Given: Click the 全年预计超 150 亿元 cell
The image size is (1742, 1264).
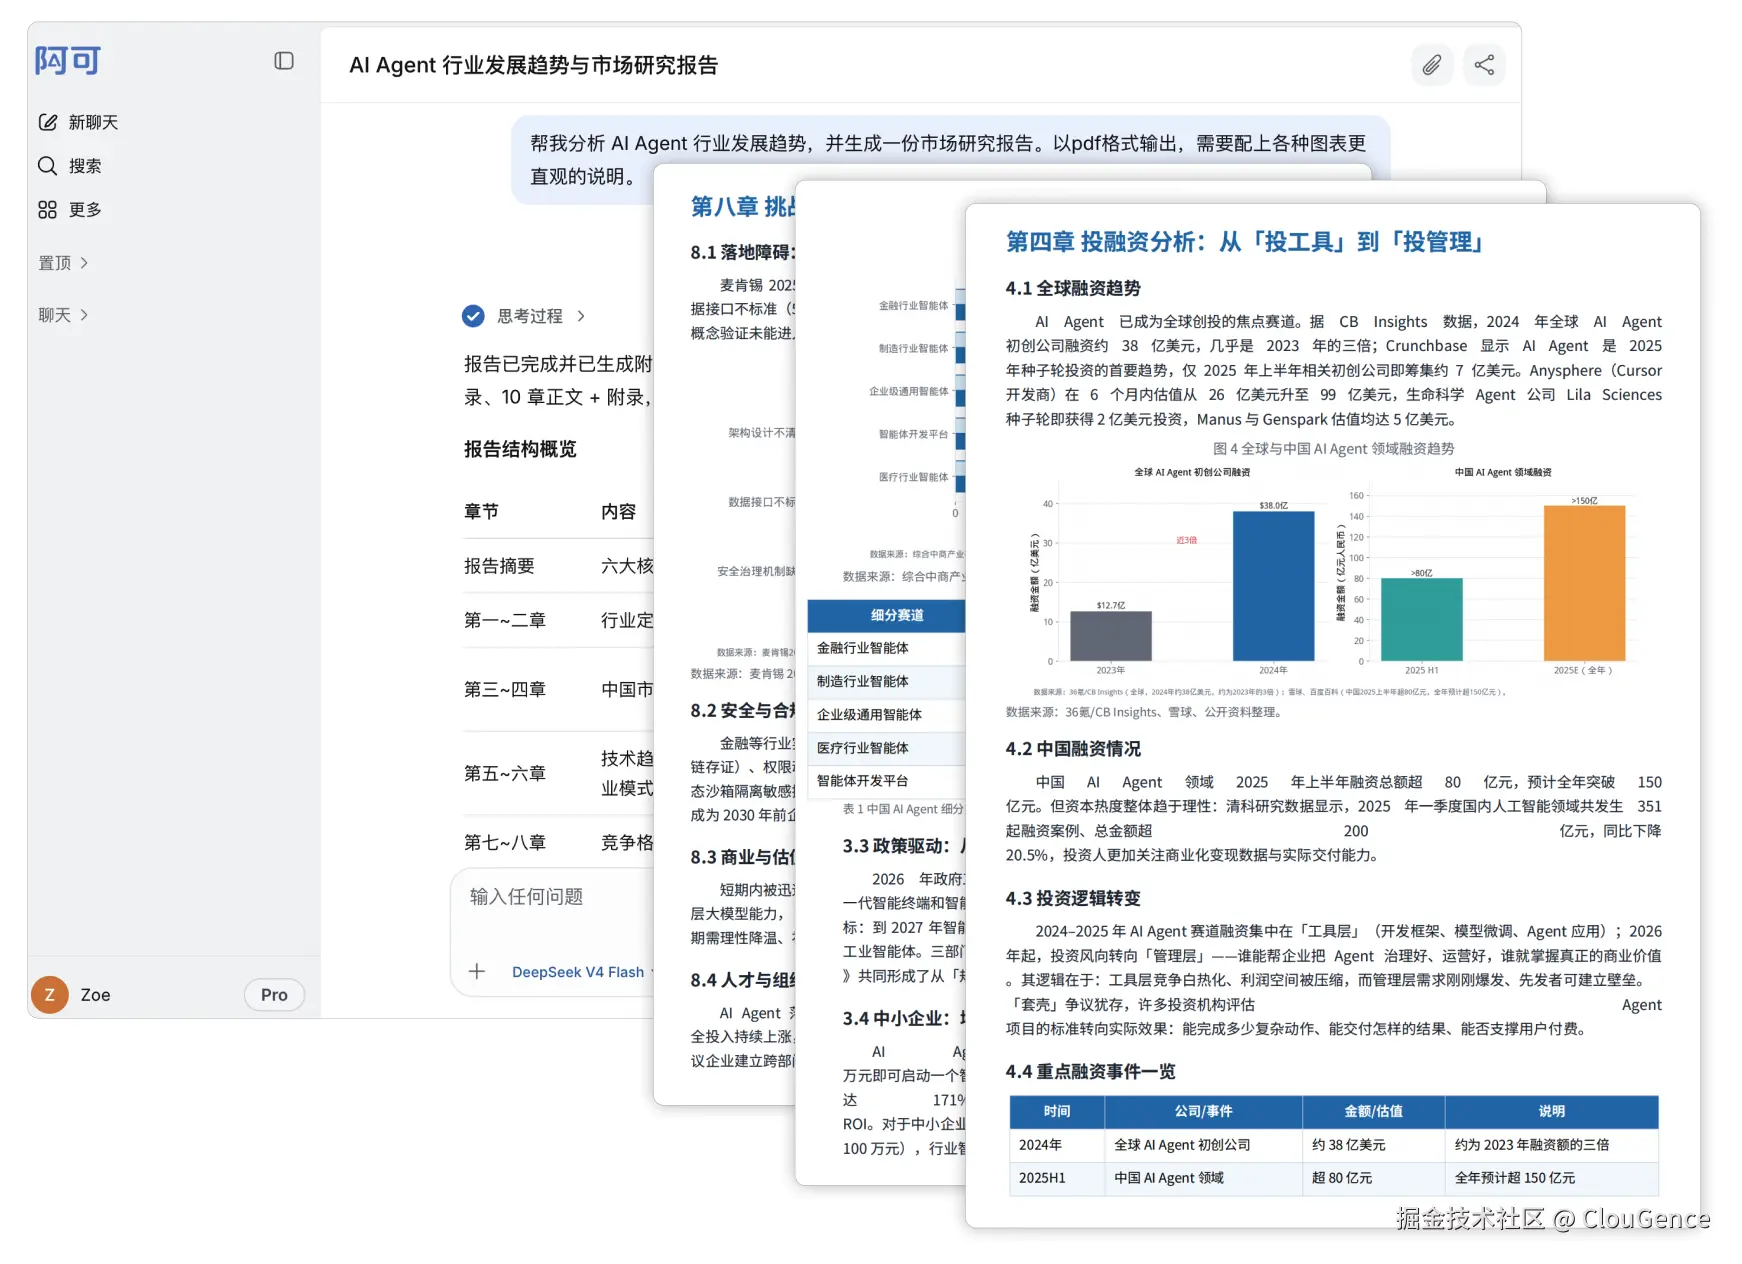Looking at the screenshot, I should [x=1551, y=1178].
